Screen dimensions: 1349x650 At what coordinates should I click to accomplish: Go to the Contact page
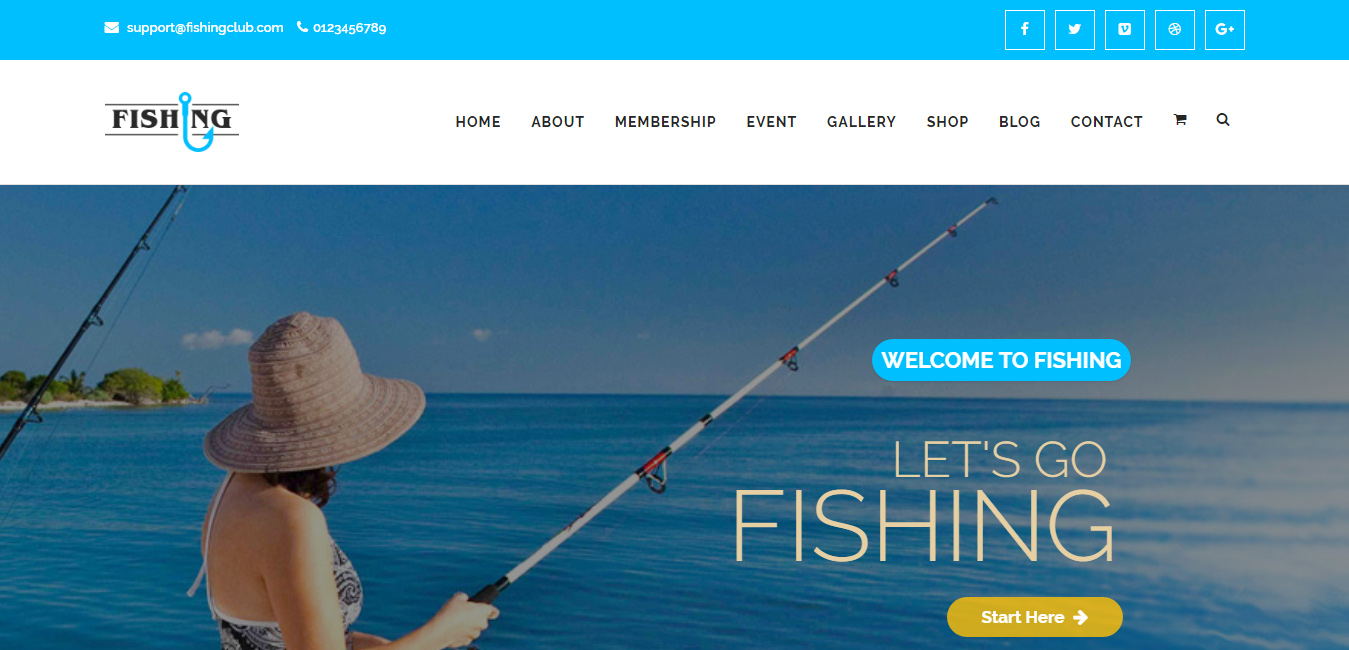(x=1107, y=122)
